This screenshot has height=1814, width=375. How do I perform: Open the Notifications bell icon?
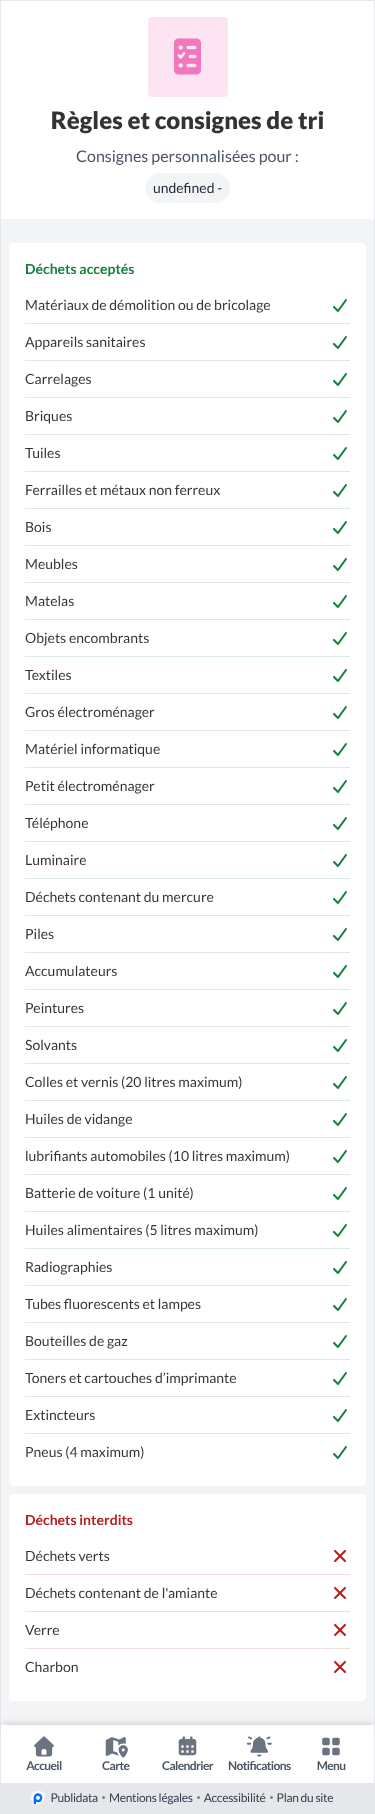tap(259, 1746)
